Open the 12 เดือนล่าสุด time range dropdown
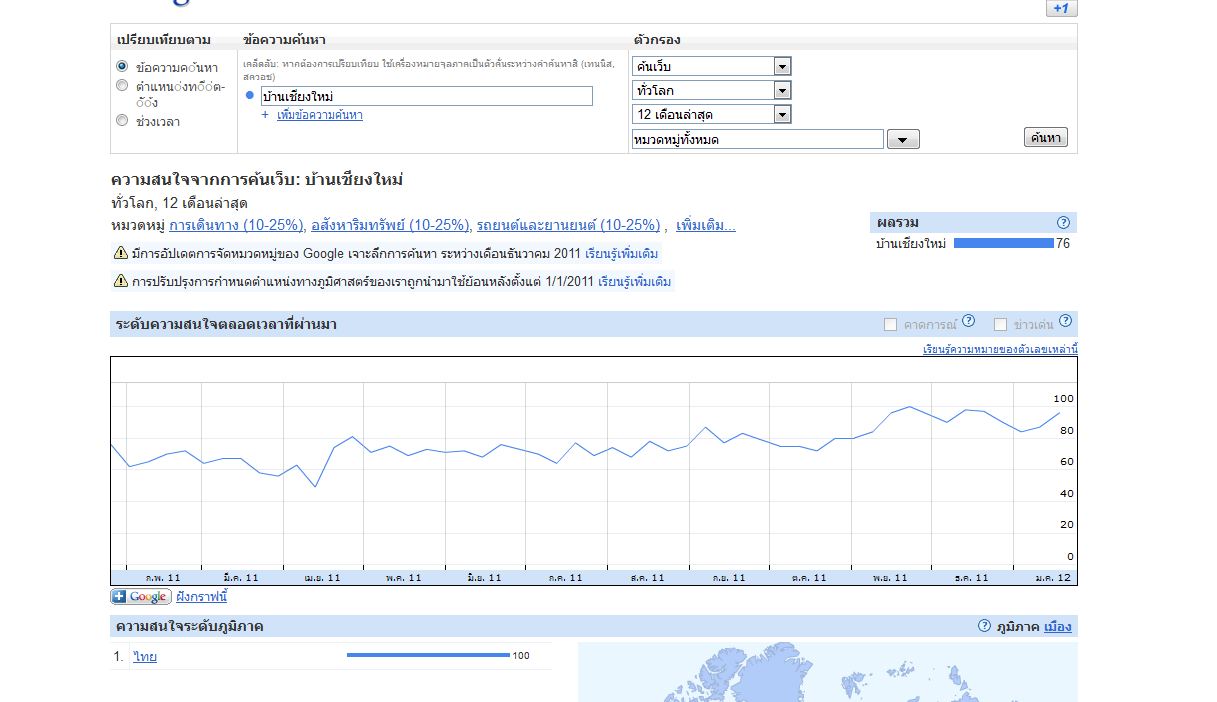This screenshot has width=1217, height=702. 711,114
